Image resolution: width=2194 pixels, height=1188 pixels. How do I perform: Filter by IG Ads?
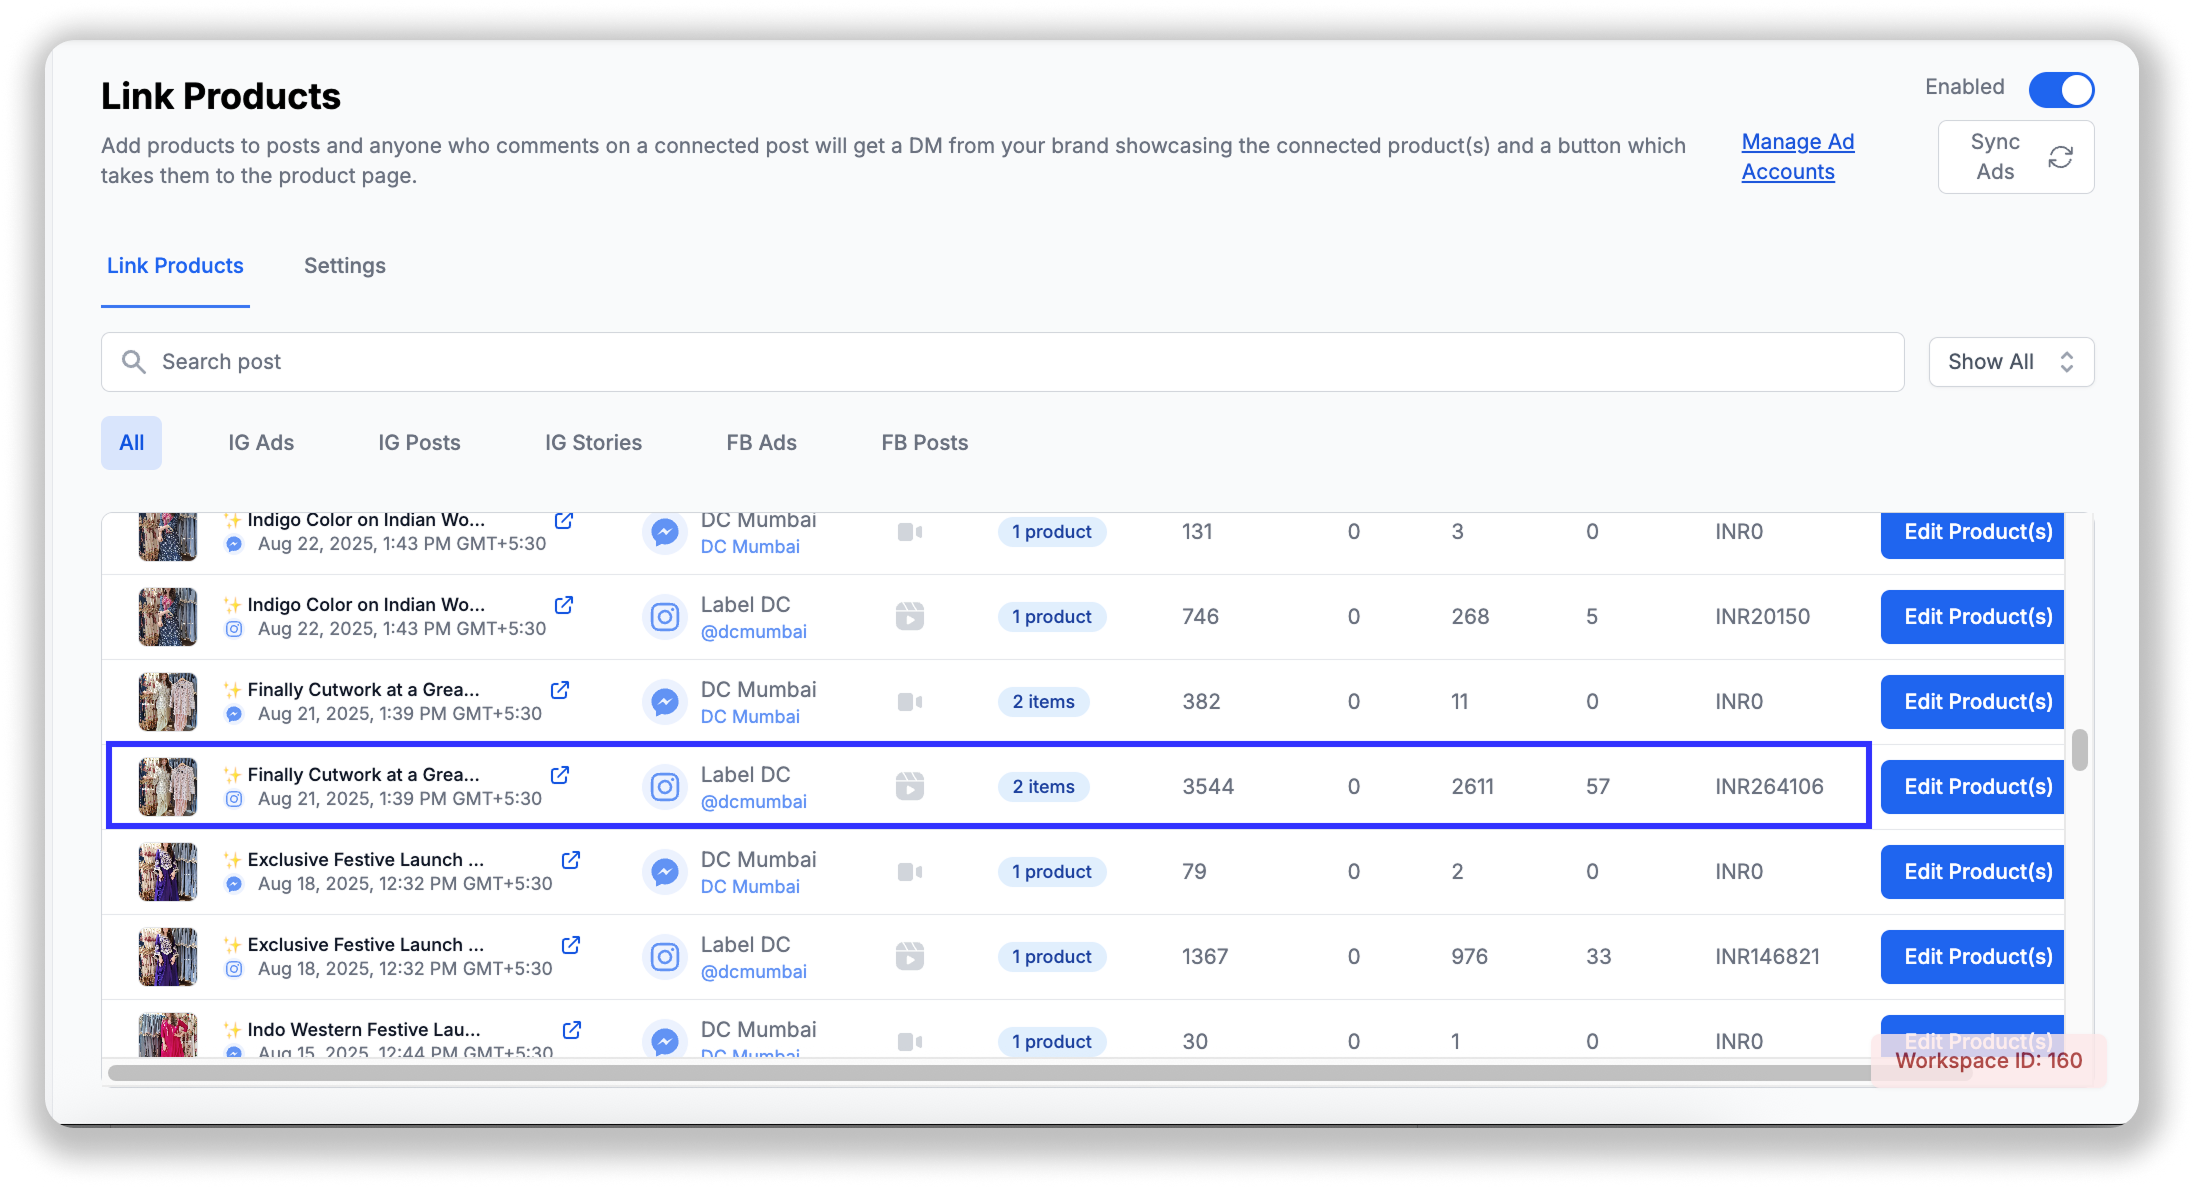(261, 443)
